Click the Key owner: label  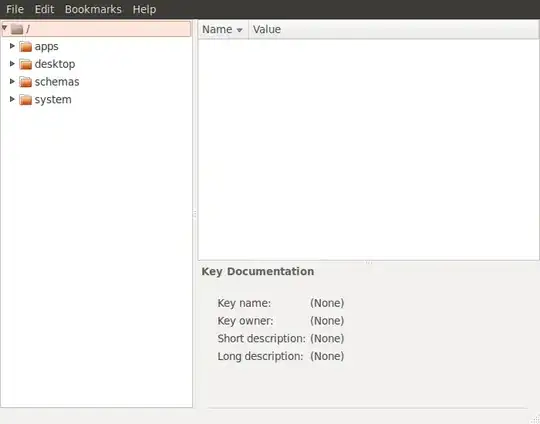pos(245,321)
